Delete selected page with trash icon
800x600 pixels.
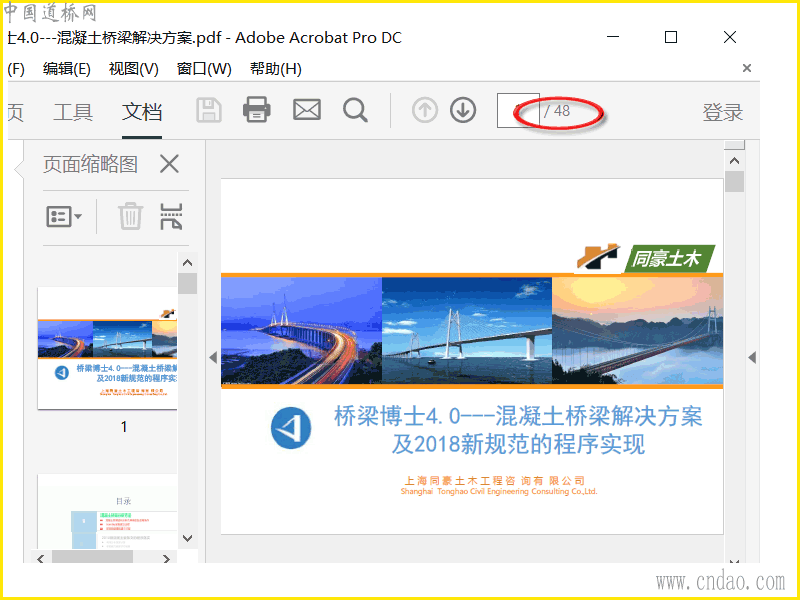pyautogui.click(x=131, y=216)
